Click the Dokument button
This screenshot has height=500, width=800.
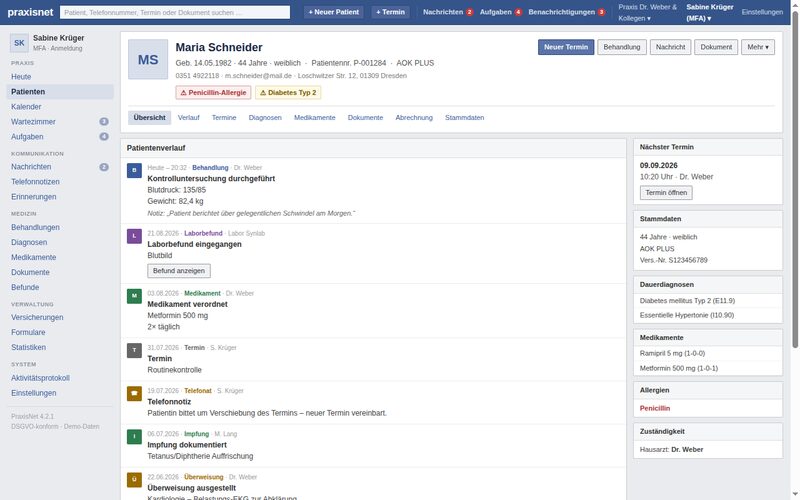click(716, 47)
